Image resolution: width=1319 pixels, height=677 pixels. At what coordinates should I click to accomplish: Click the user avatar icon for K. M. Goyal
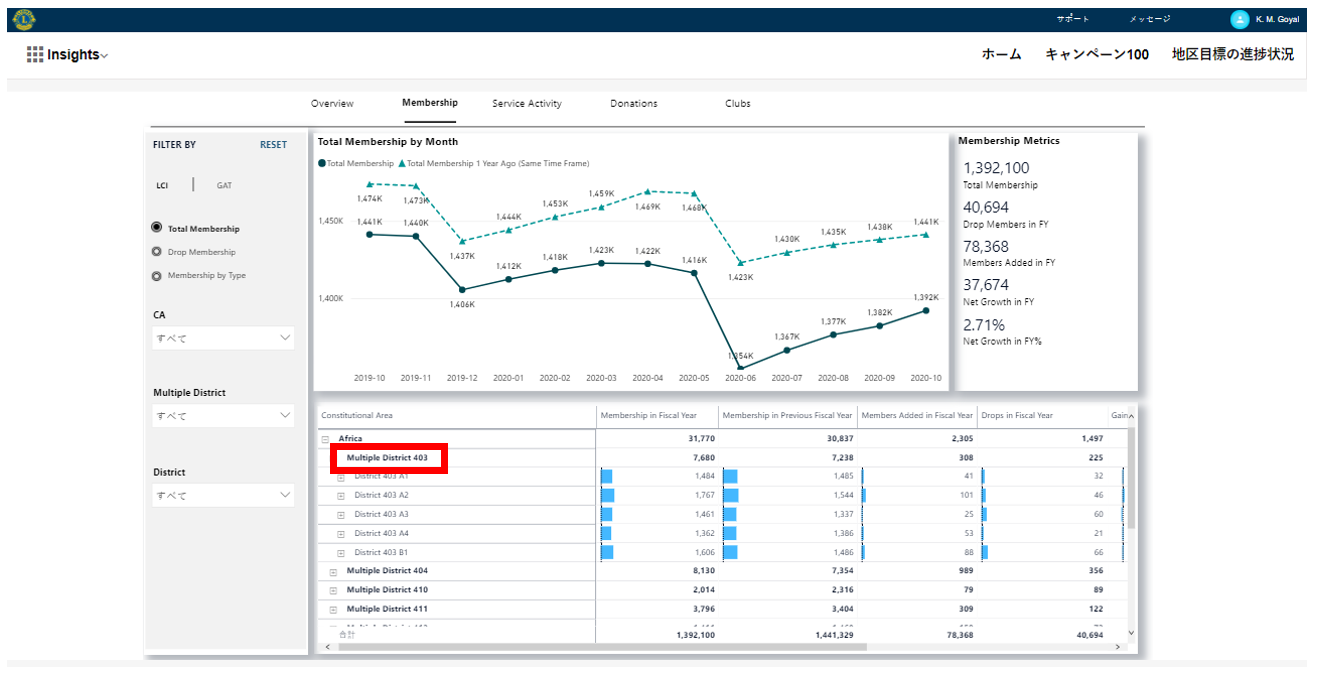tap(1240, 19)
